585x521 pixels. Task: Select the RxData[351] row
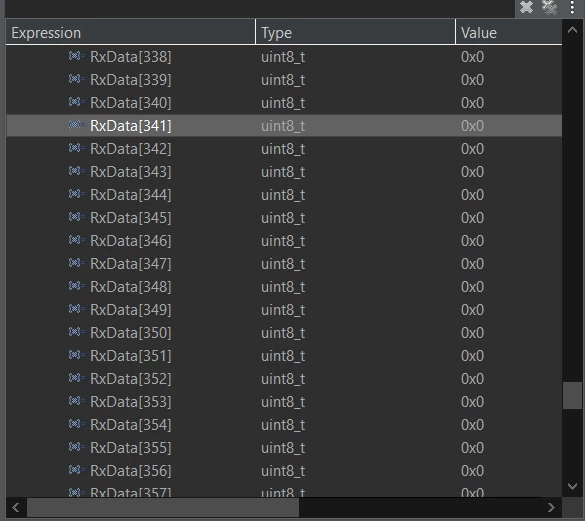coord(284,356)
